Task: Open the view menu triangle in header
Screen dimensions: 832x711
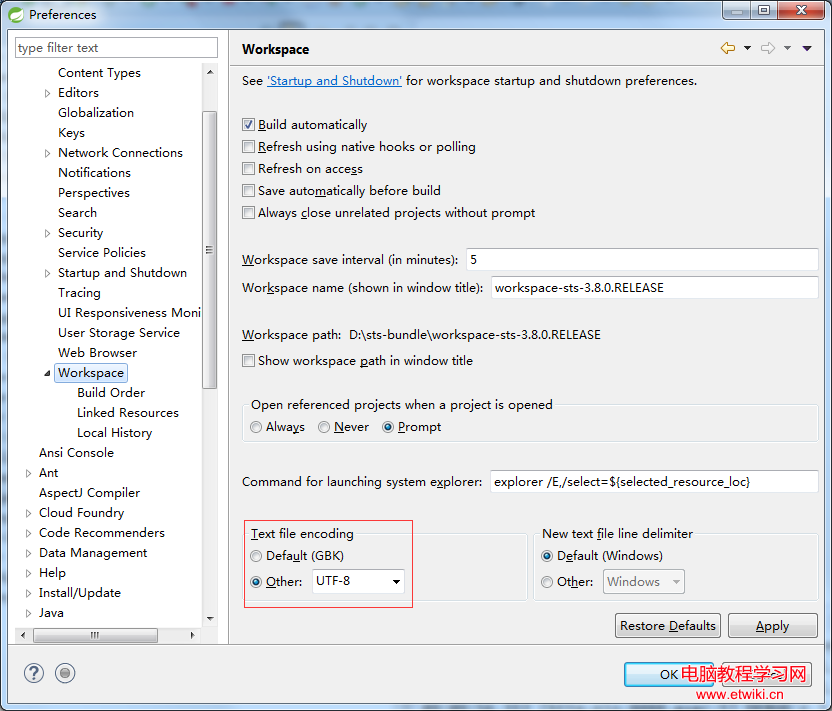Action: tap(807, 48)
